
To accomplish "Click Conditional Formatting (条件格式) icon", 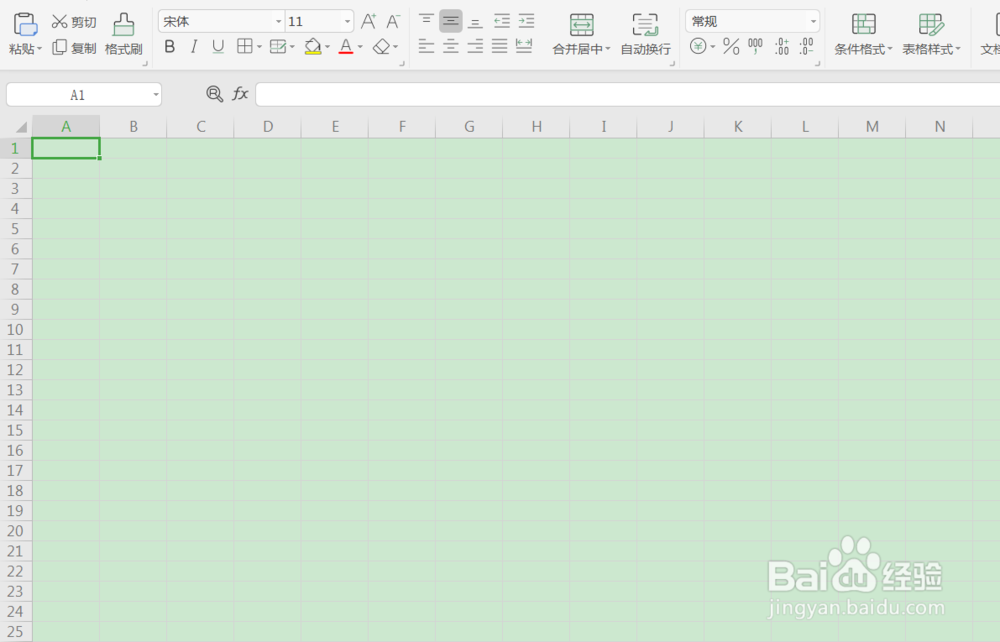I will coord(864,24).
